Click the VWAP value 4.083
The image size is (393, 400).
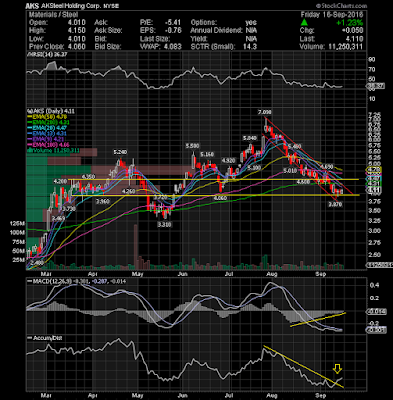172,47
